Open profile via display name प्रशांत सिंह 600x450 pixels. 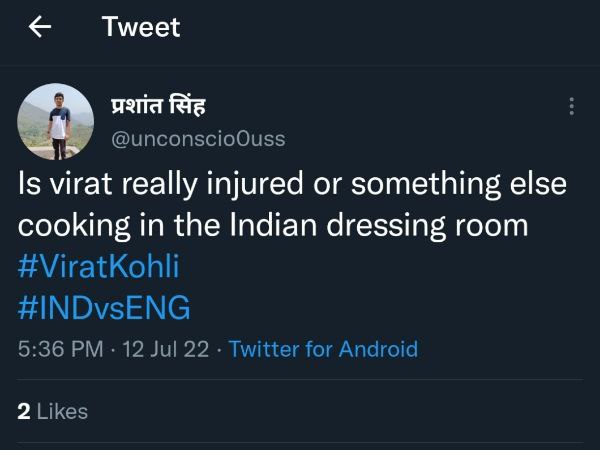click(159, 105)
